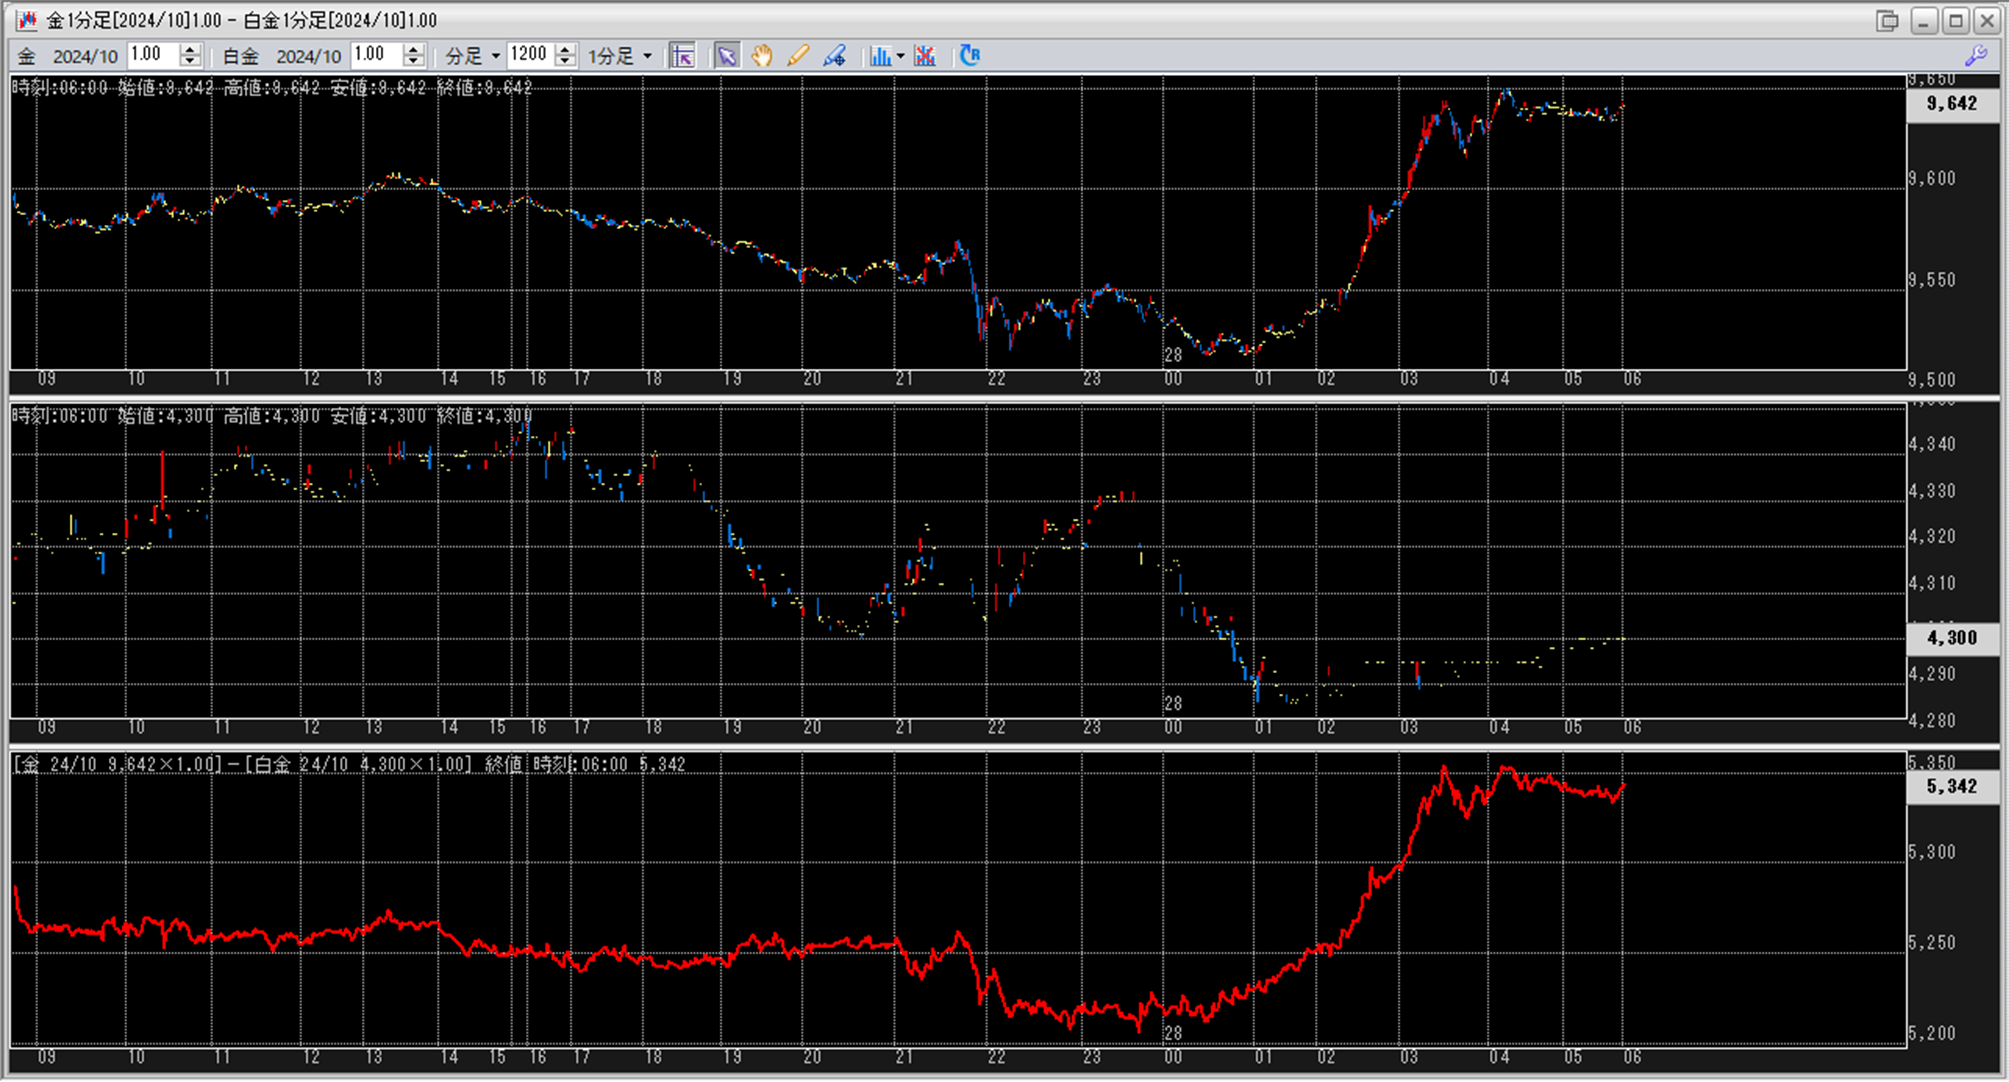Toggle the crosshair cursor display button
Image resolution: width=2009 pixels, height=1082 pixels.
click(x=683, y=56)
